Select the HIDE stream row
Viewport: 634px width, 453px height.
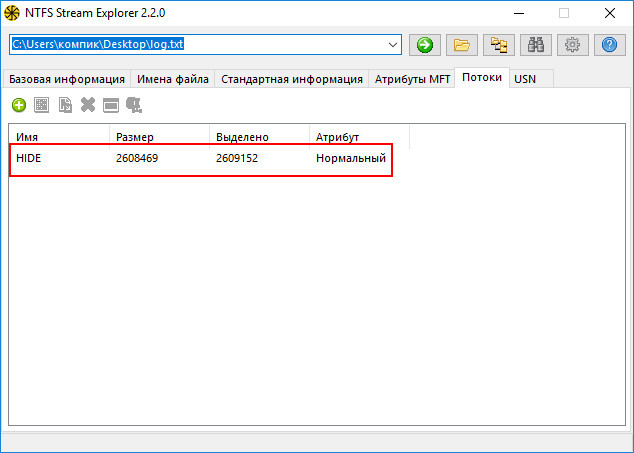tap(200, 159)
